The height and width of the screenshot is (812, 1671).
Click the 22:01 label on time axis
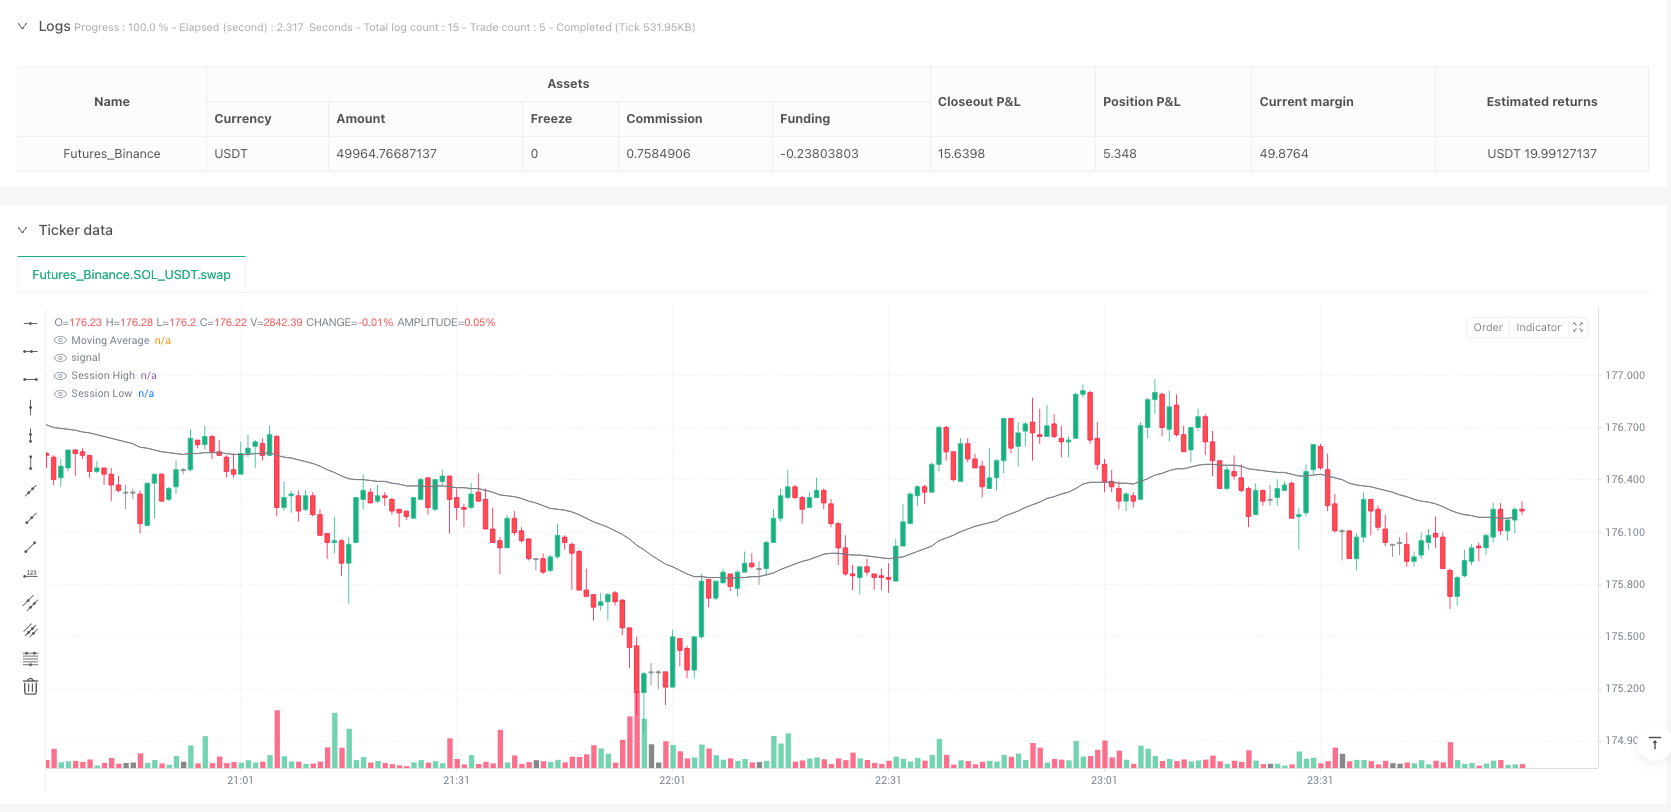(672, 780)
